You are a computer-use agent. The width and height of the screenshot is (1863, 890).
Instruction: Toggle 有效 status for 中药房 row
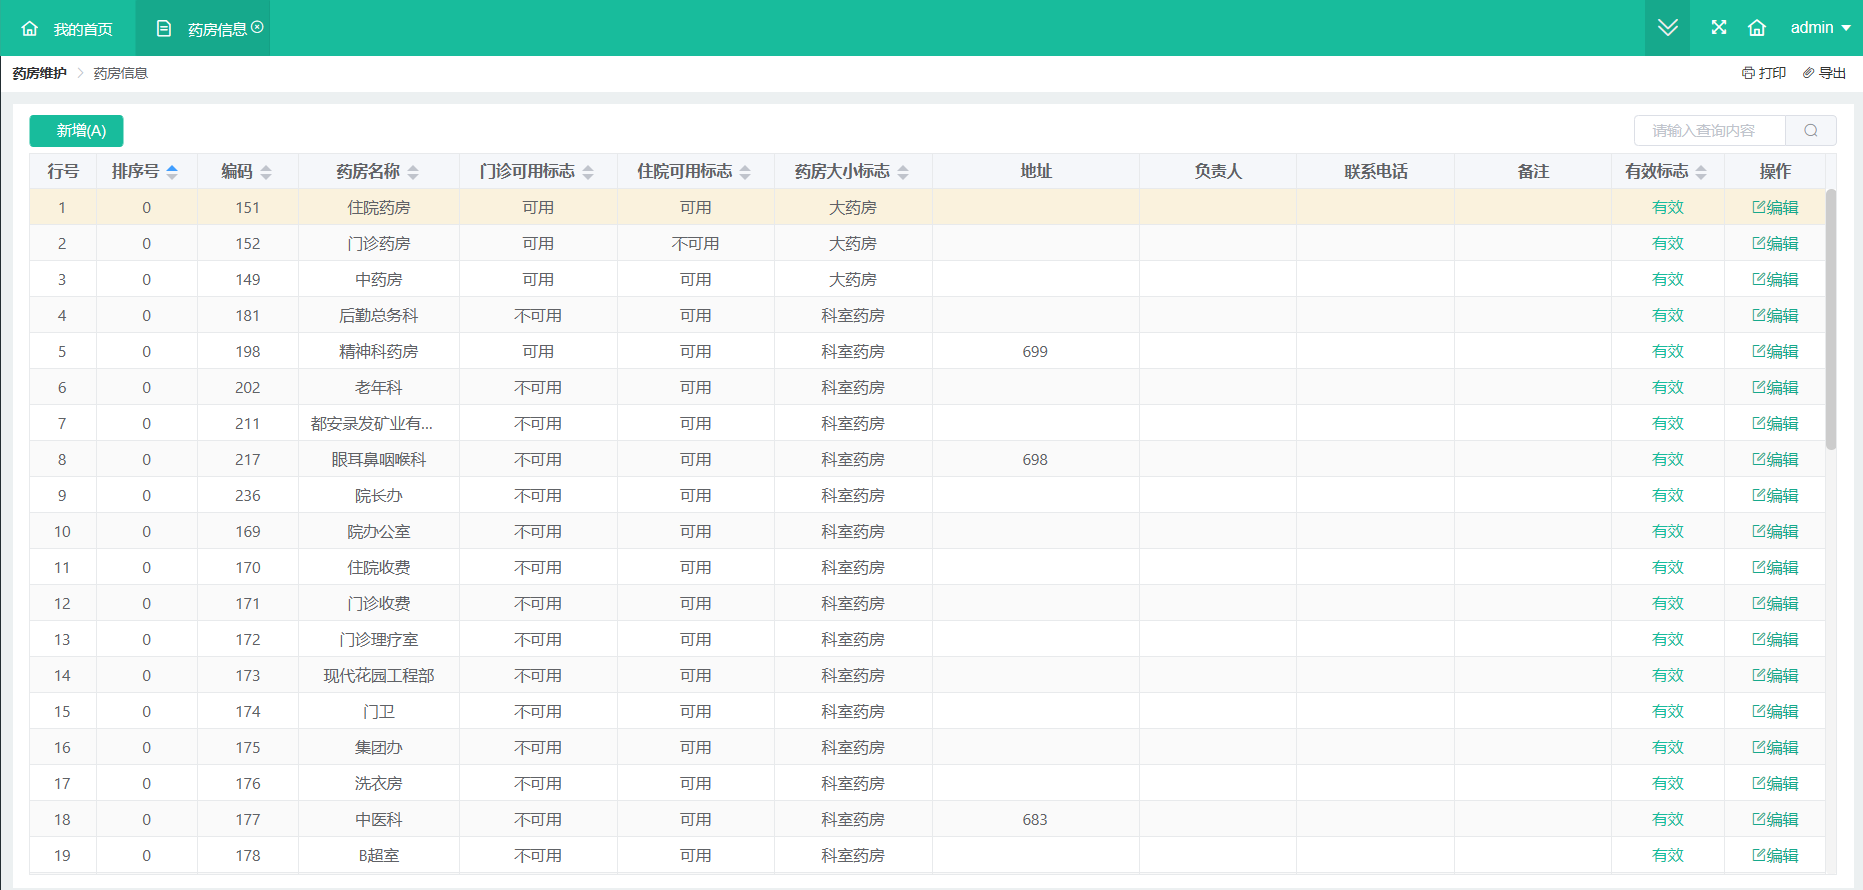click(x=1668, y=280)
